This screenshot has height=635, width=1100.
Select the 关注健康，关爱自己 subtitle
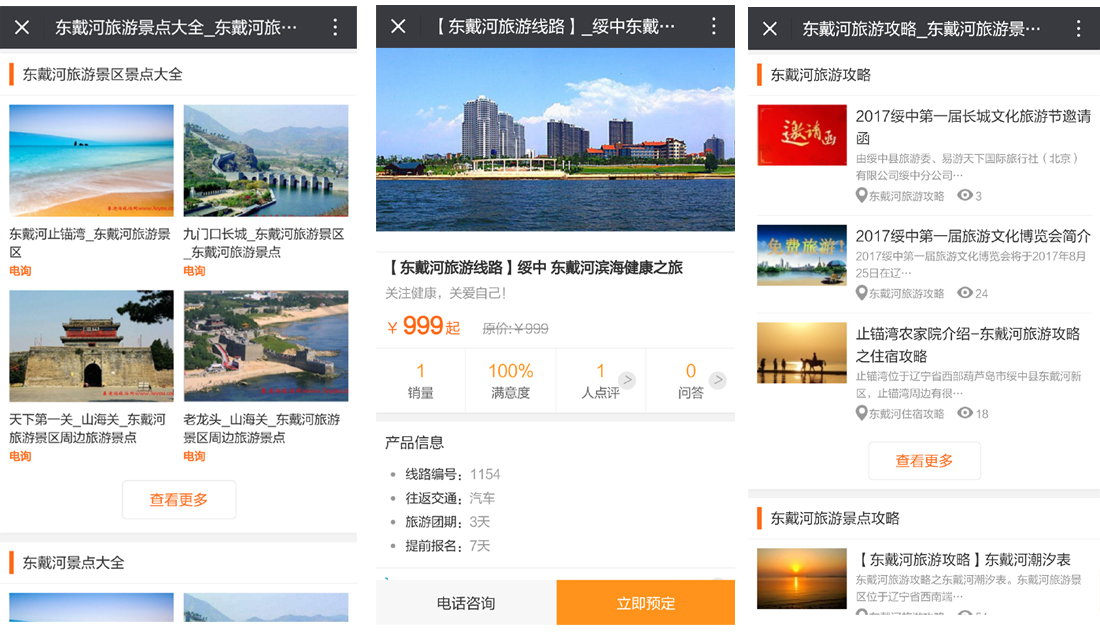(x=445, y=293)
